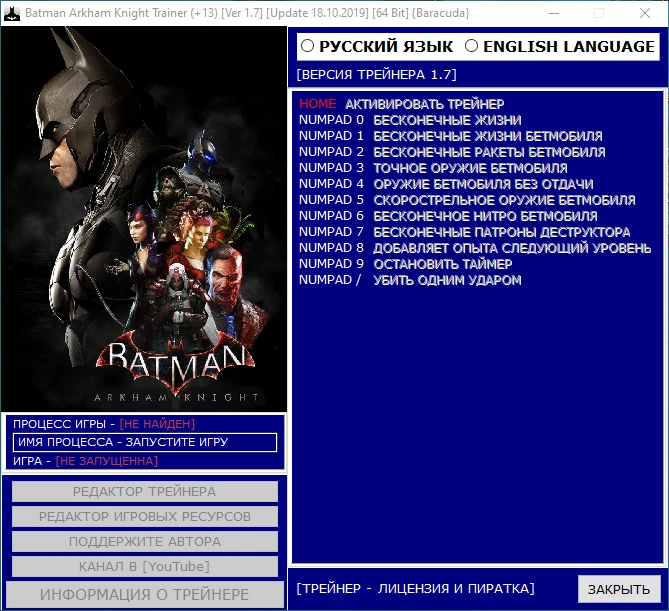
Task: Click the Batman Arkham Knight cover image
Action: coord(144,219)
